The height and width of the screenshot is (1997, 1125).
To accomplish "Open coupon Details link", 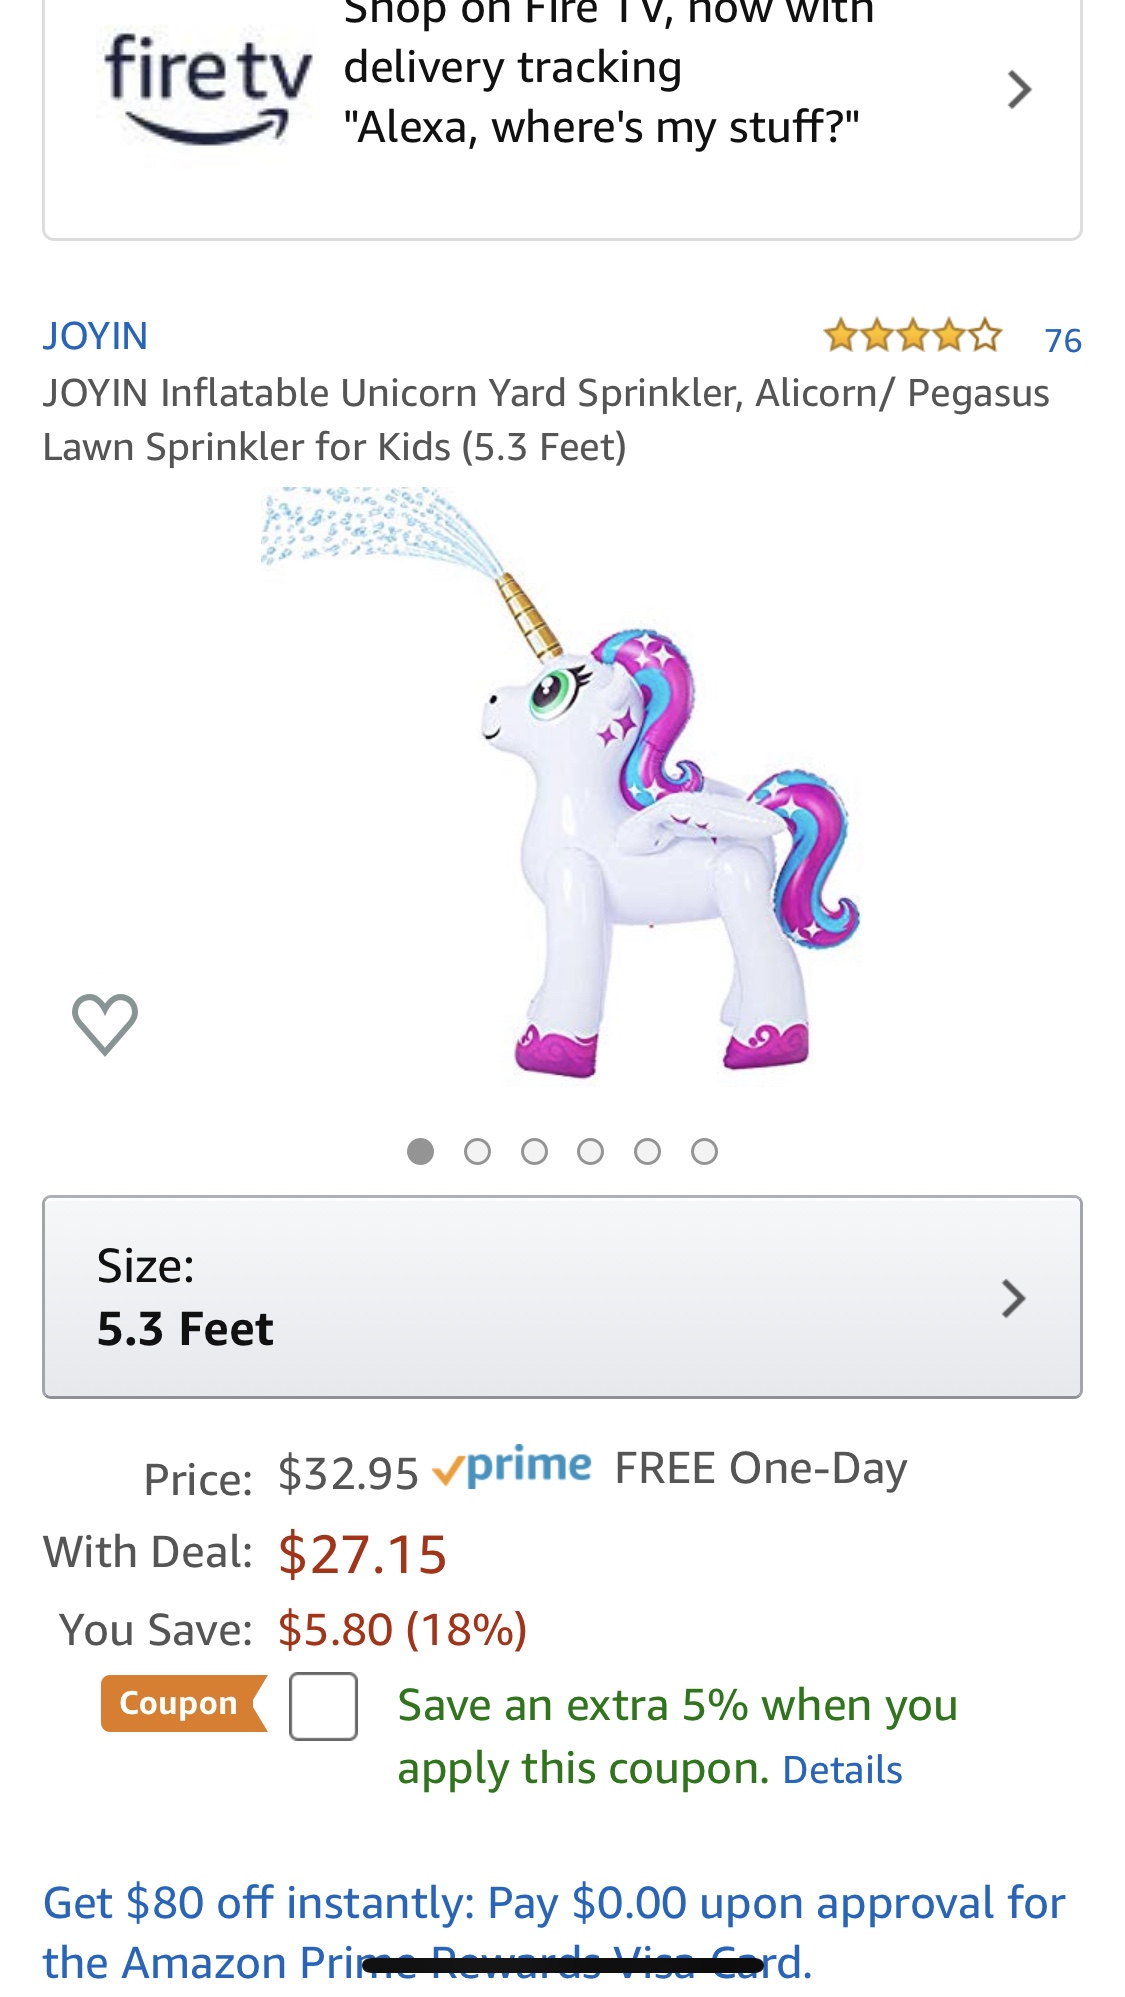I will (842, 1770).
